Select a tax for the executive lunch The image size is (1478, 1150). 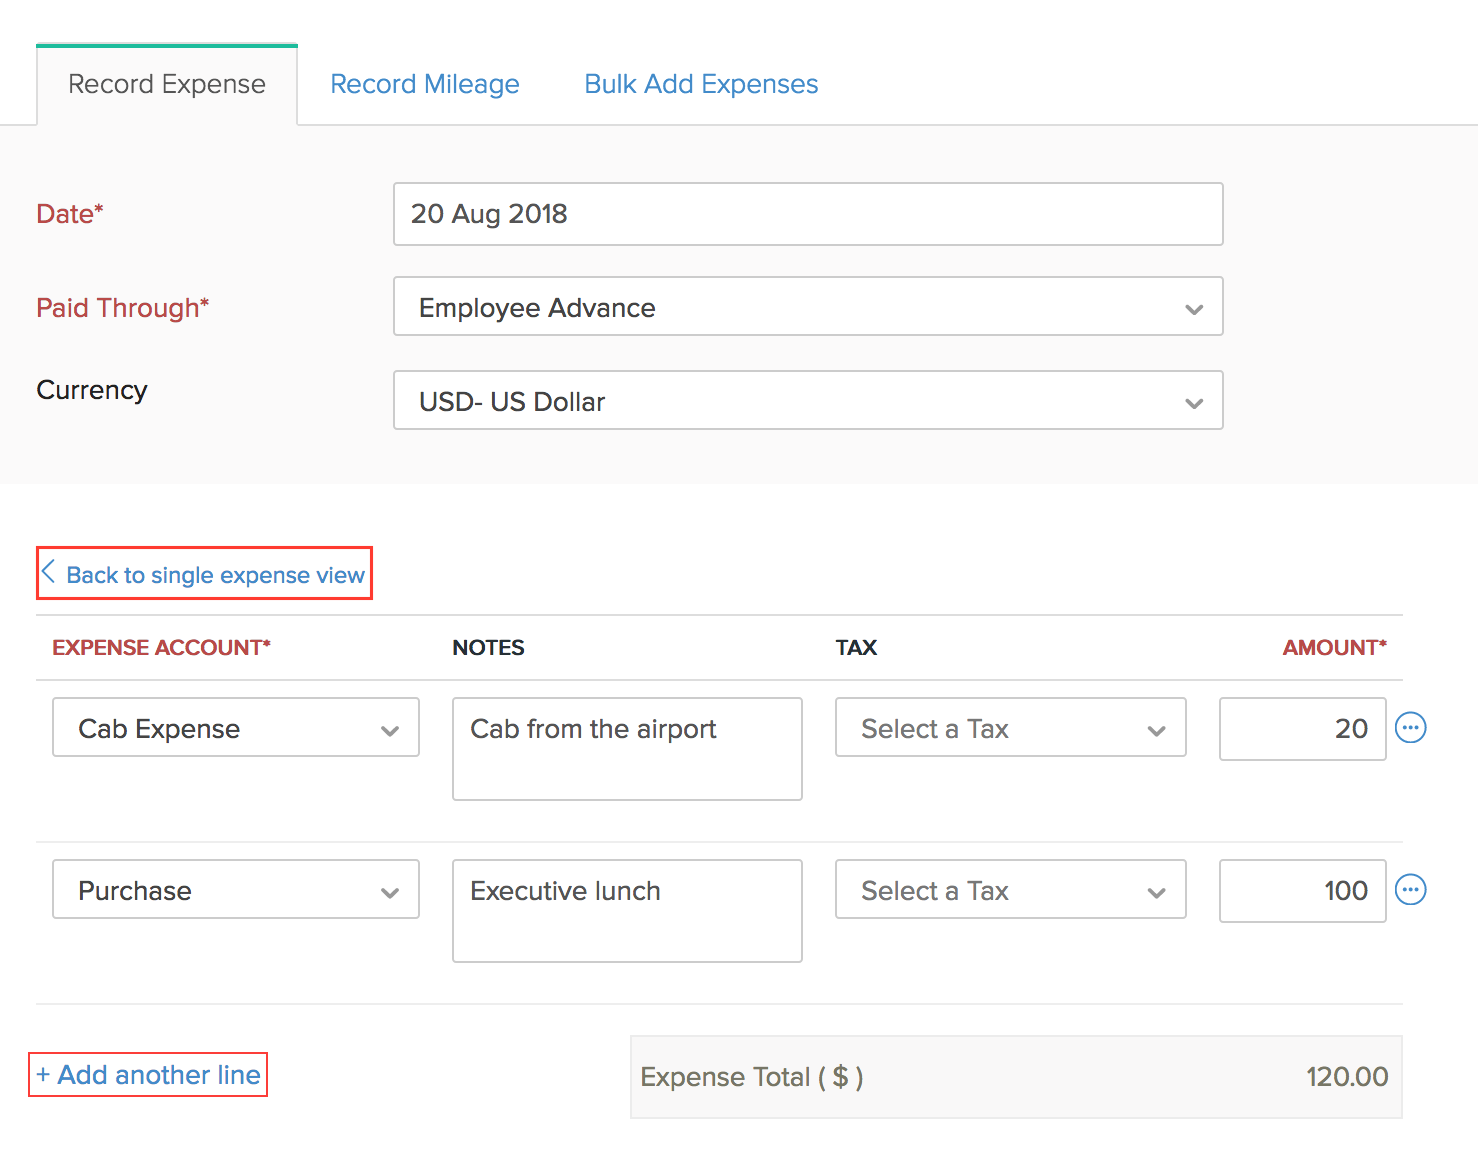[x=1010, y=890]
